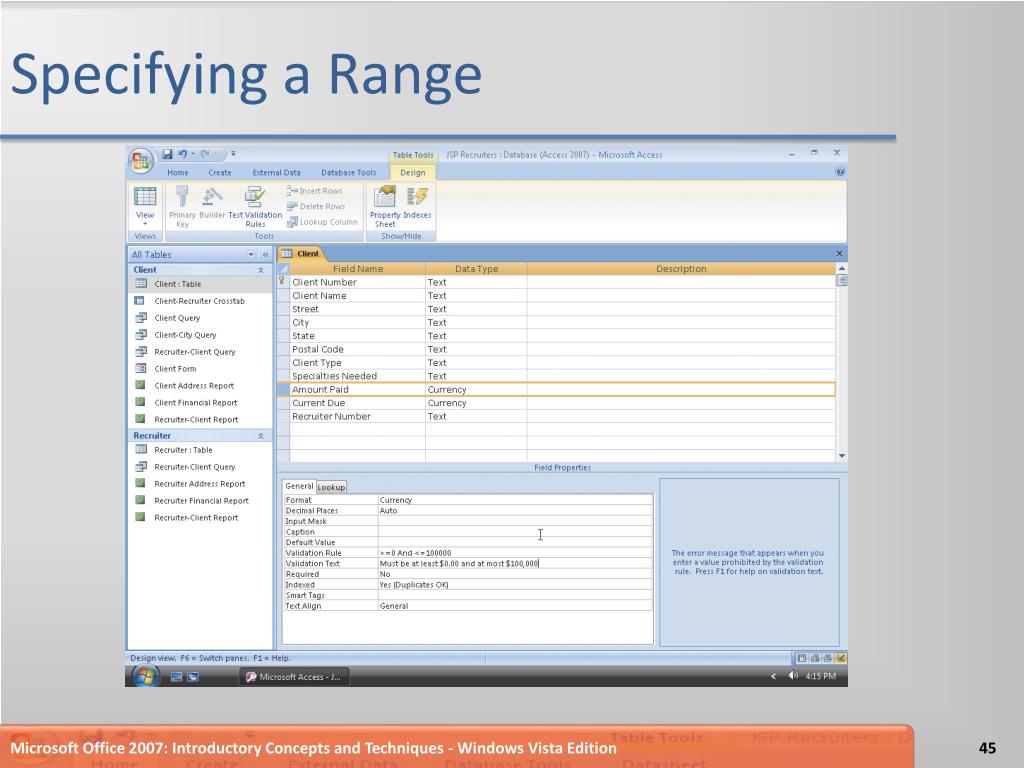
Task: Open the External Data ribbon tab
Action: click(276, 172)
